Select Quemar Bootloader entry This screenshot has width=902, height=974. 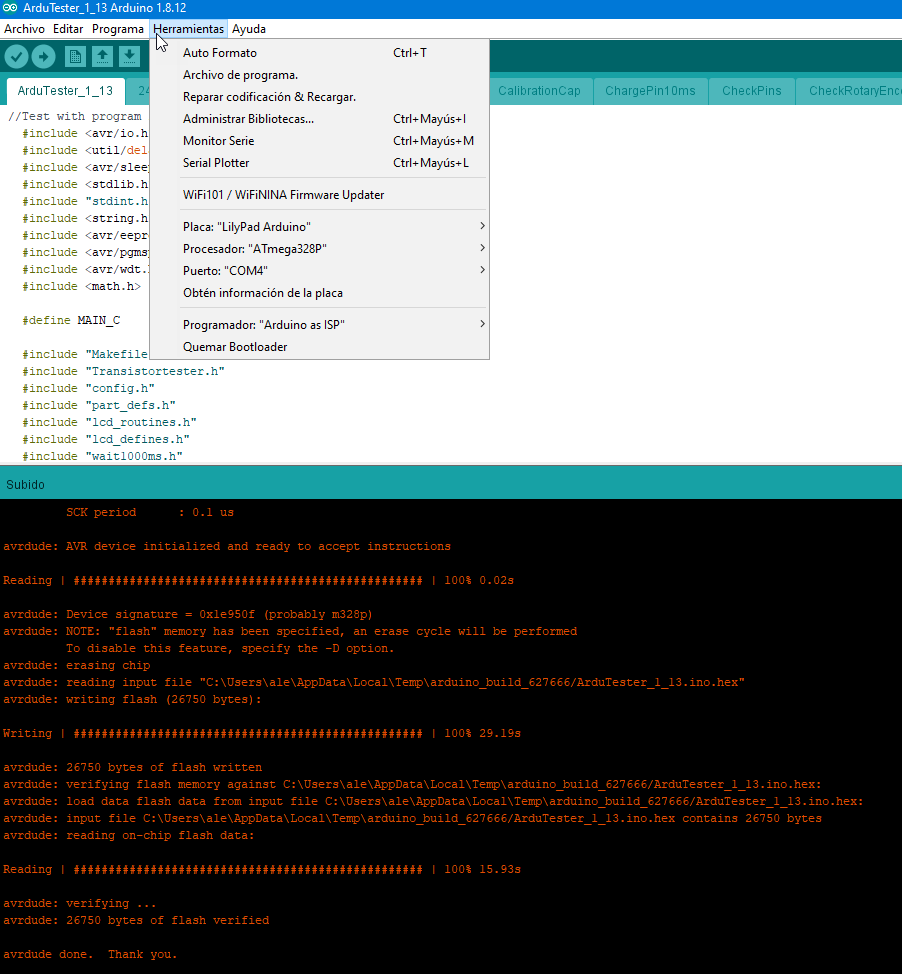tap(319, 347)
